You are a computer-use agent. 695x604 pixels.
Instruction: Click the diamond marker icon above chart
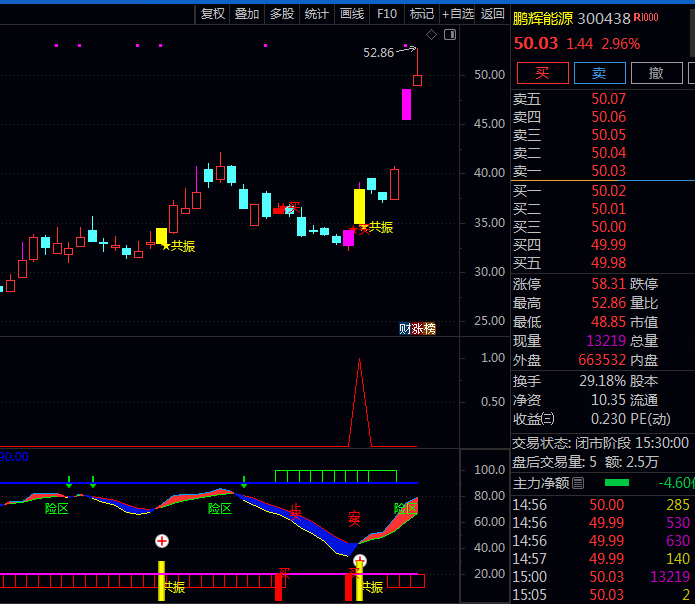[431, 35]
